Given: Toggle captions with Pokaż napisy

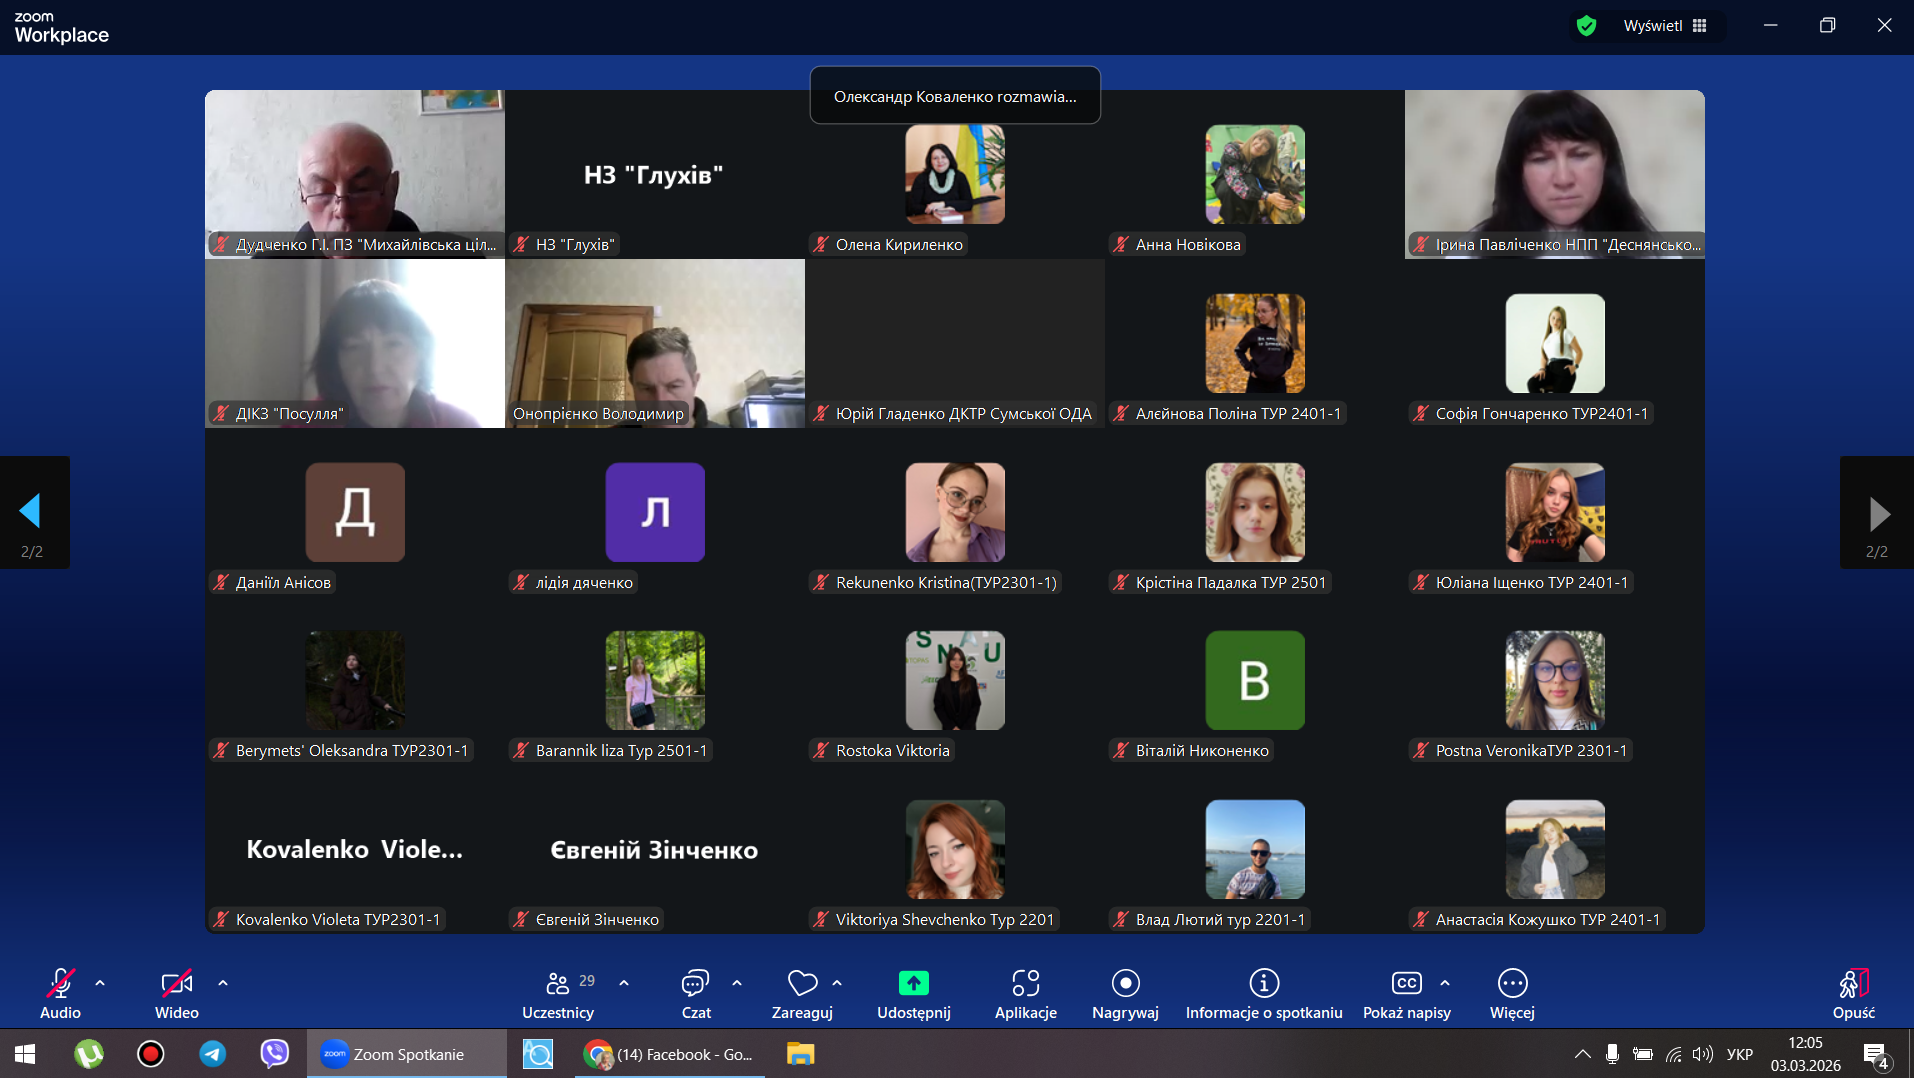Looking at the screenshot, I should (x=1406, y=984).
